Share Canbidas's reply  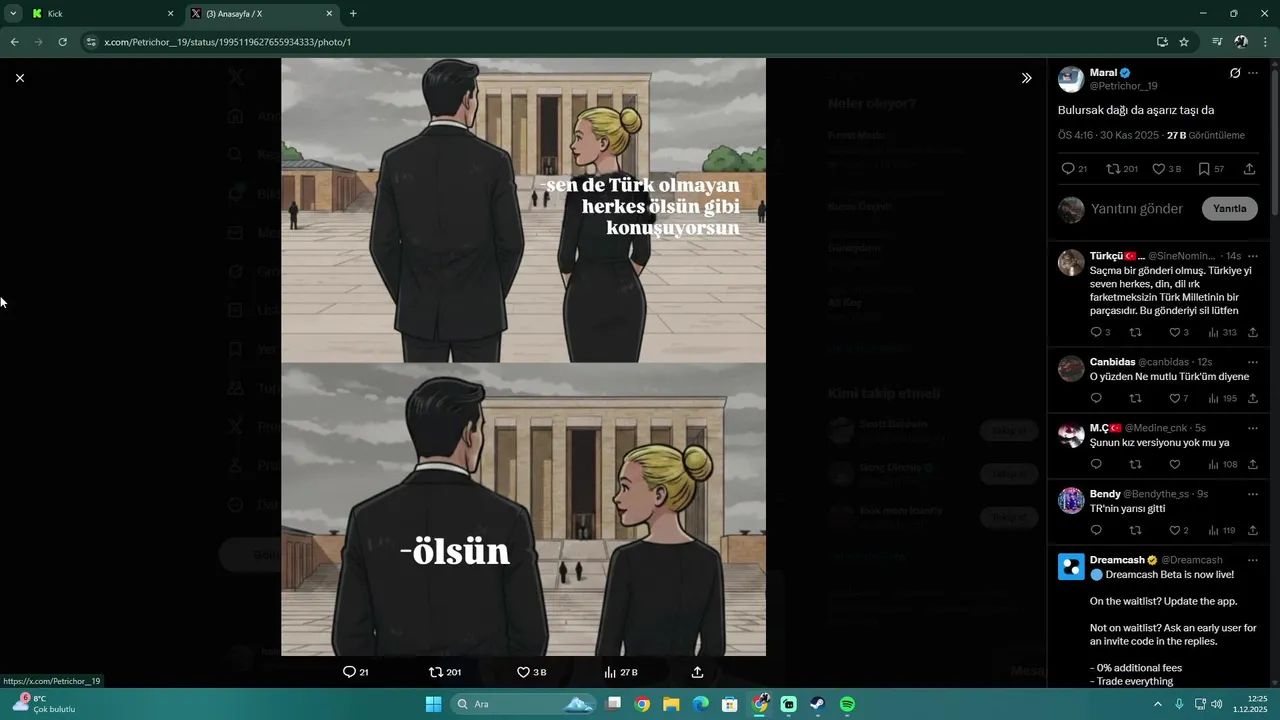tap(1253, 398)
